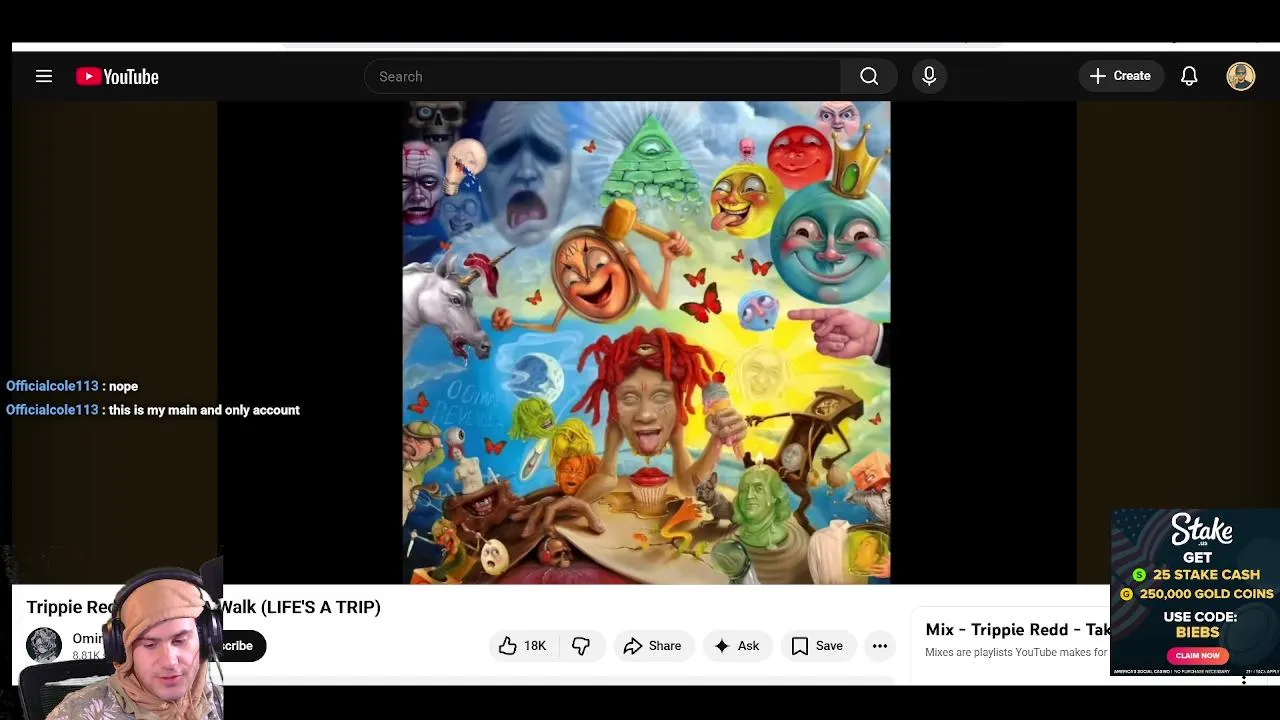Click the Subscribe button
Viewport: 1280px width, 720px height.
click(238, 645)
